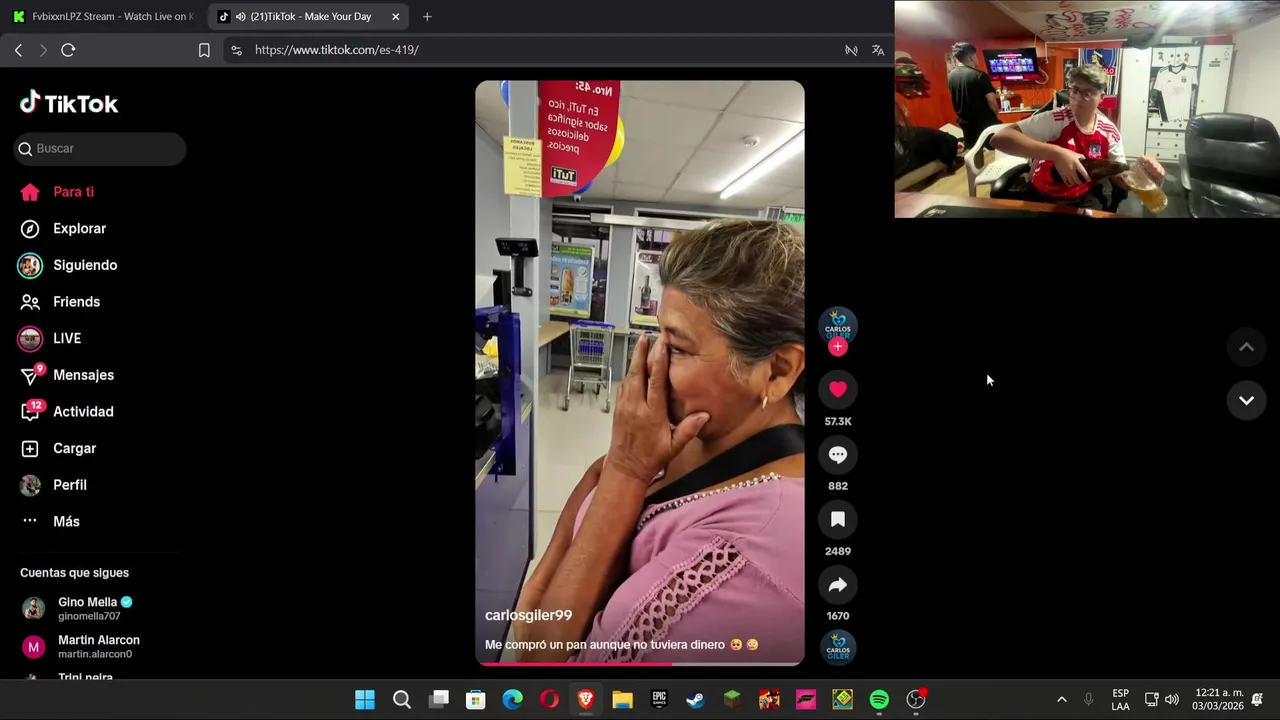Launch Minecraft from the taskbar

coord(733,700)
